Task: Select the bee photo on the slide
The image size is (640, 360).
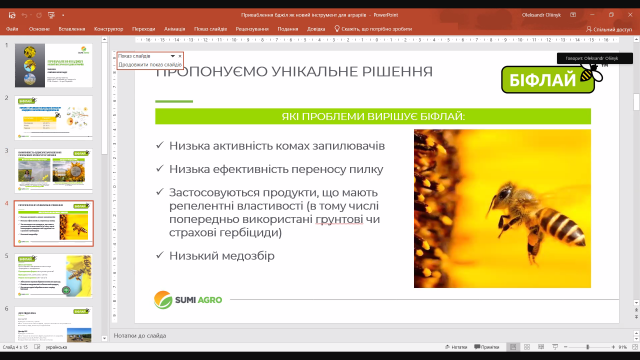Action: coord(502,209)
